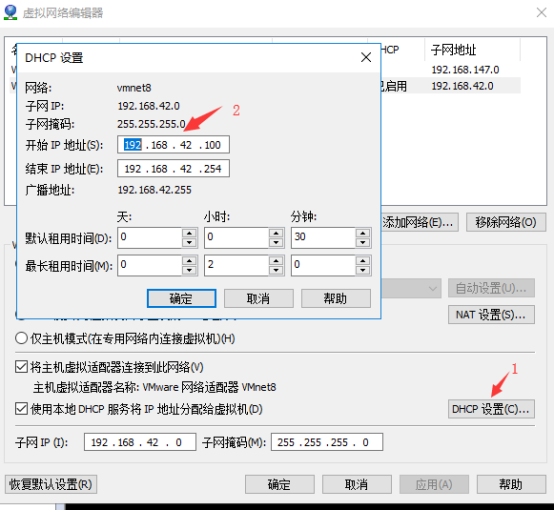This screenshot has width=554, height=510.
Task: Open DHCP 设置(C)... button
Action: [491, 409]
